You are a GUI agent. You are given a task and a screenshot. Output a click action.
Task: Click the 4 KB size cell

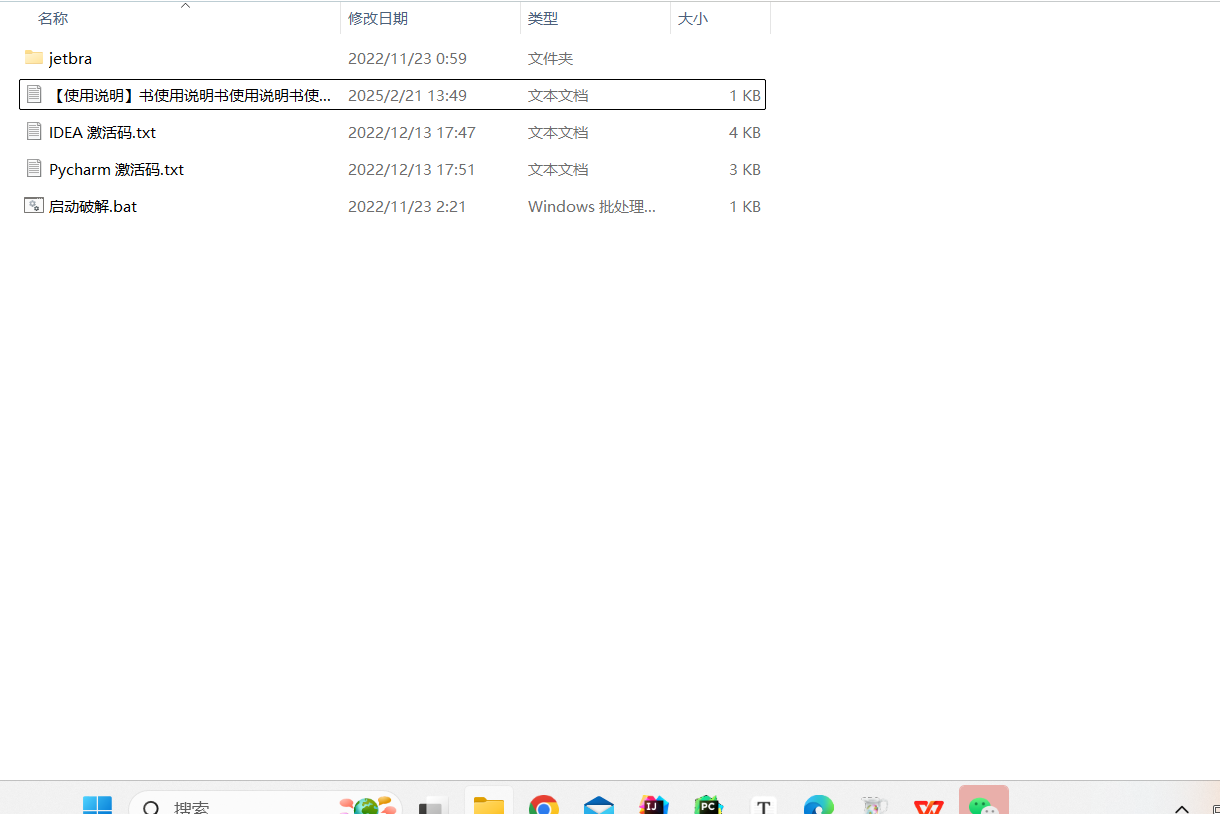click(x=745, y=133)
